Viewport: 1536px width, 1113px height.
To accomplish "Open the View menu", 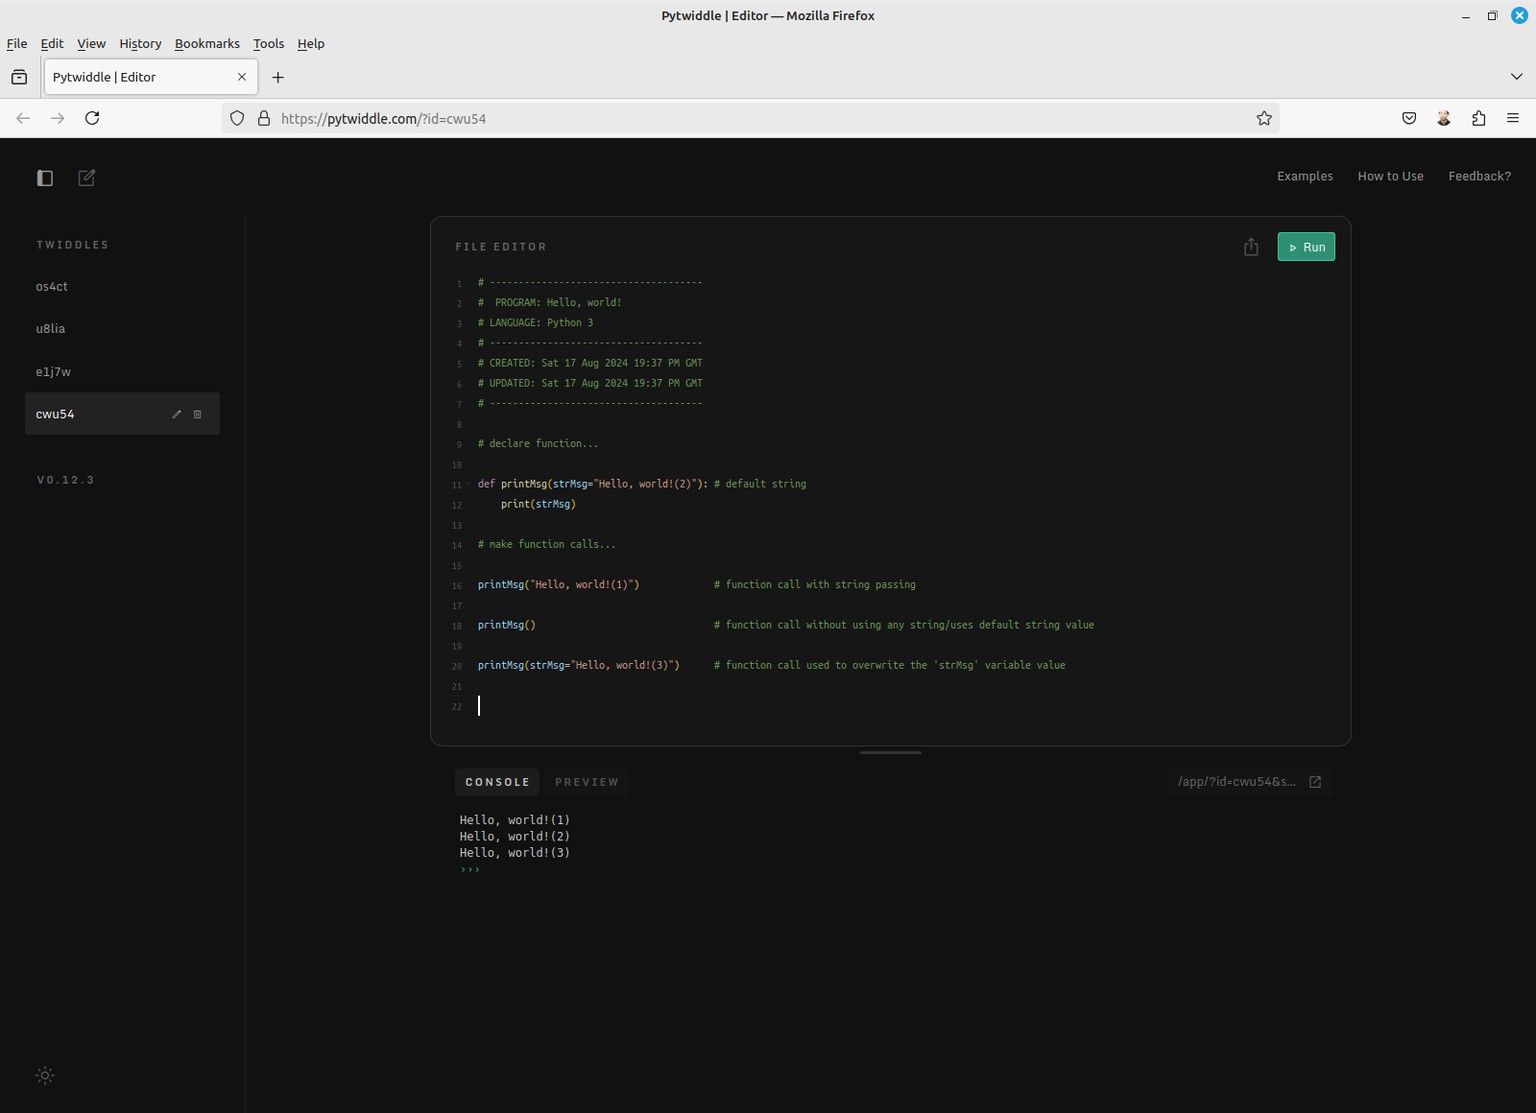I will (x=91, y=44).
